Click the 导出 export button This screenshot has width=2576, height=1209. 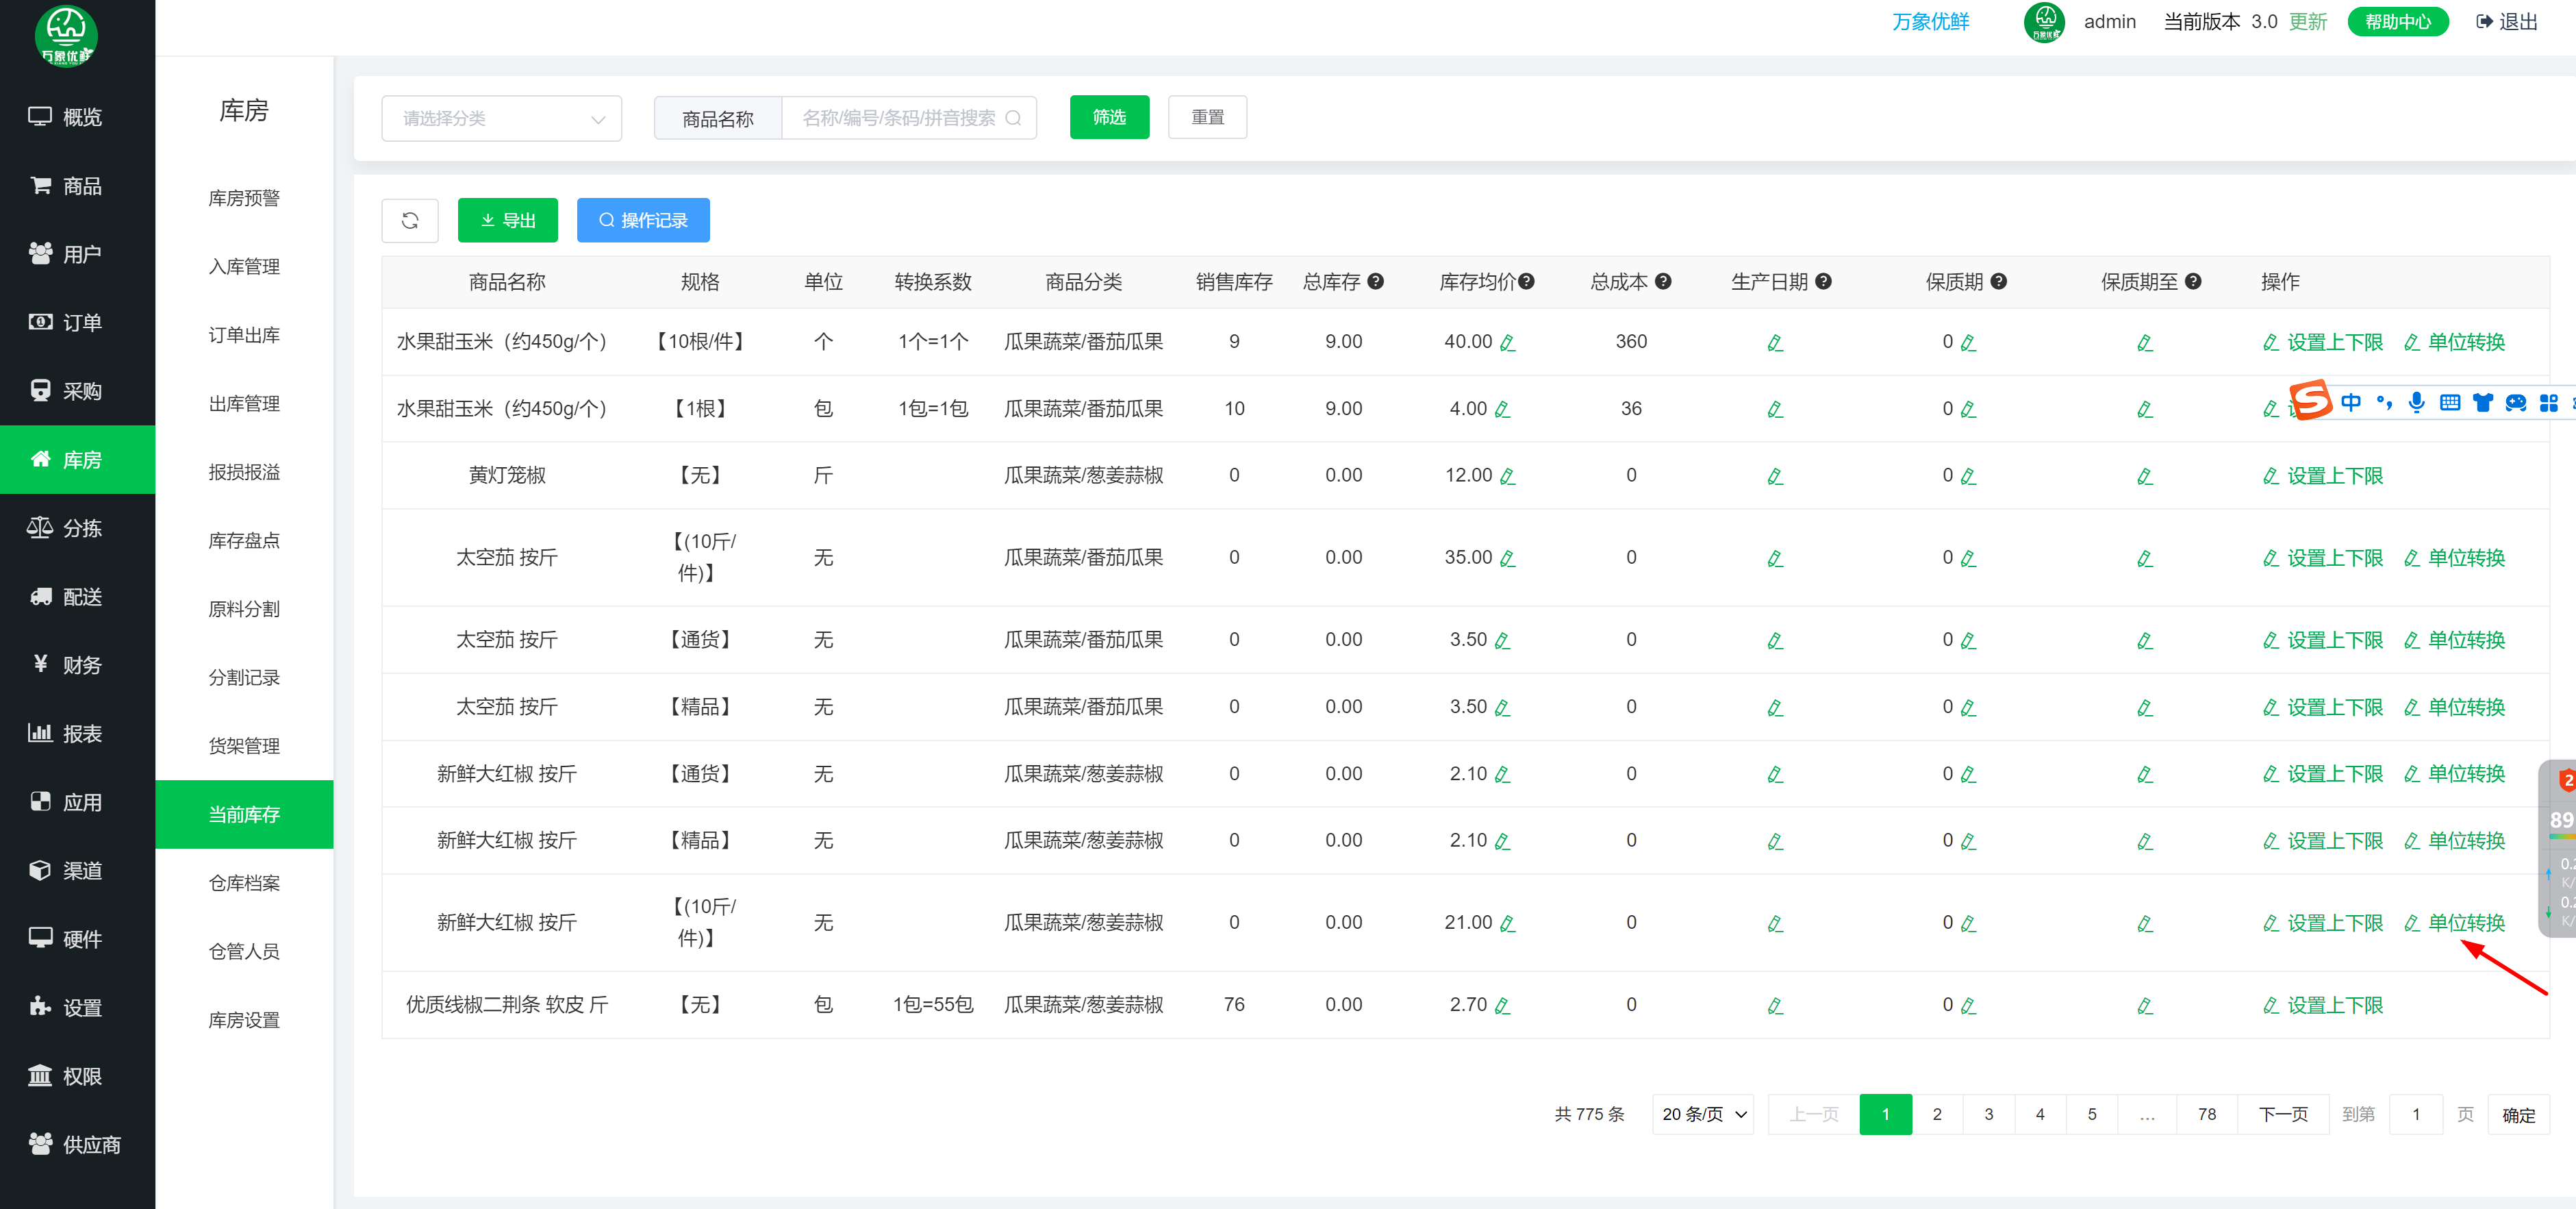(508, 220)
